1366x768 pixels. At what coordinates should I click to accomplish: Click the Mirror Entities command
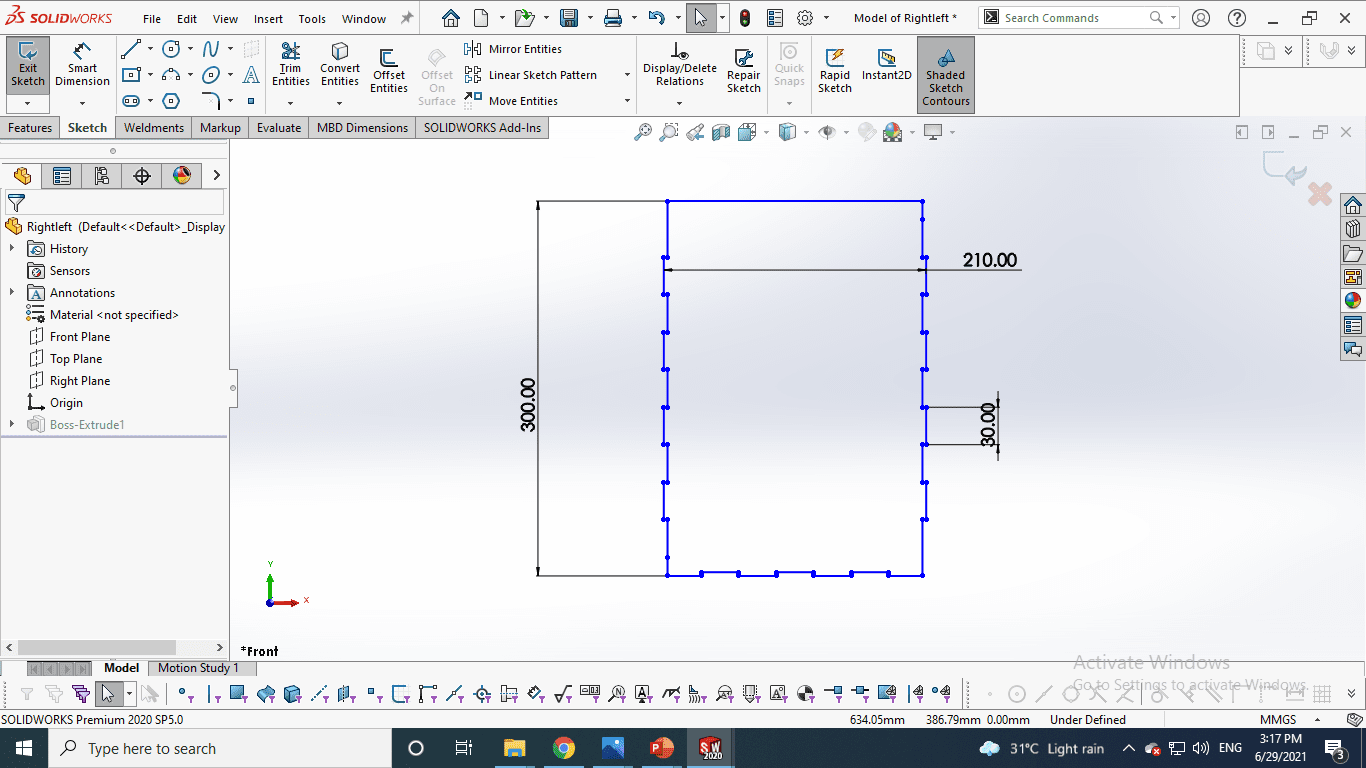pos(514,49)
